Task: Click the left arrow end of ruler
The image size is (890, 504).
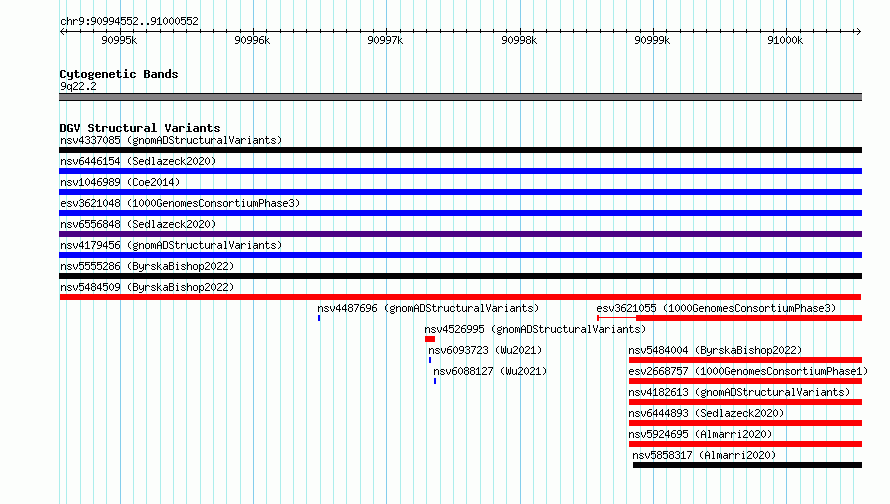Action: pyautogui.click(x=62, y=32)
